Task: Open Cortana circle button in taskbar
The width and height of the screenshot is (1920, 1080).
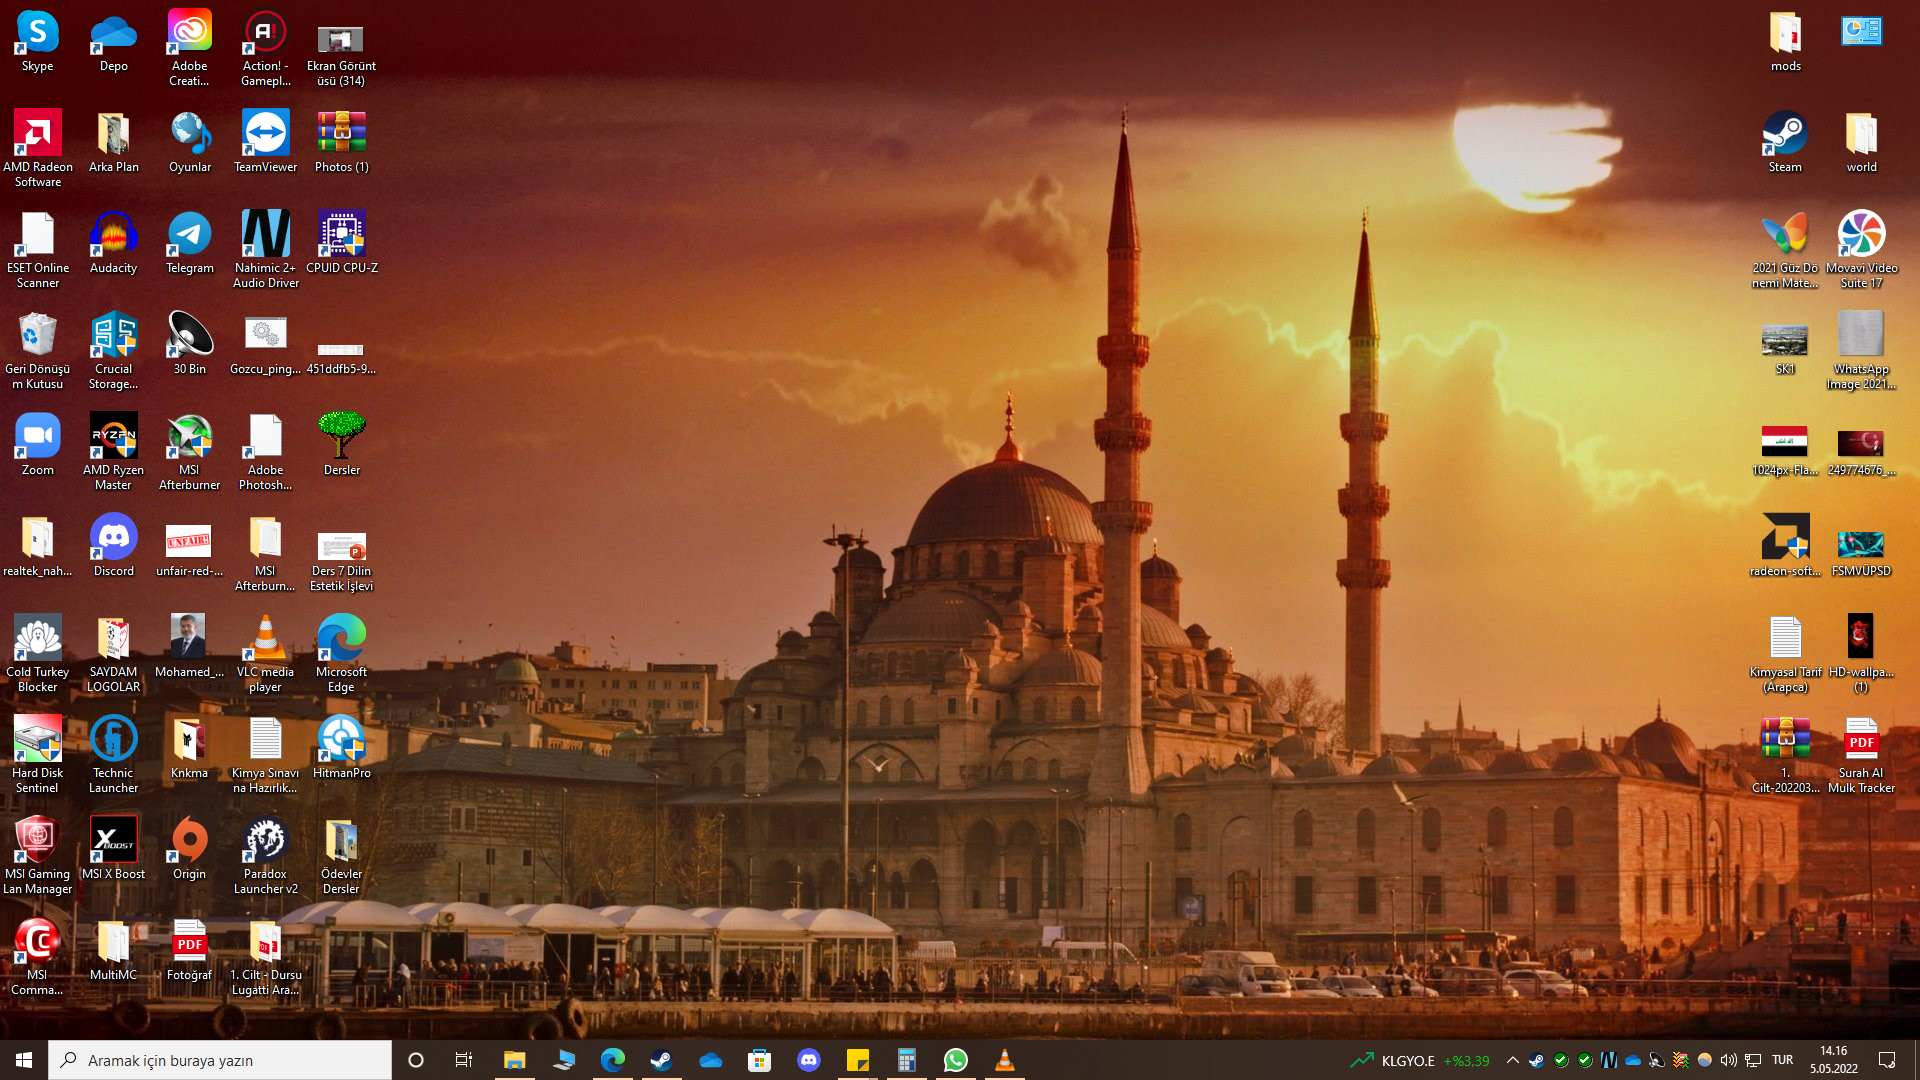Action: point(416,1060)
